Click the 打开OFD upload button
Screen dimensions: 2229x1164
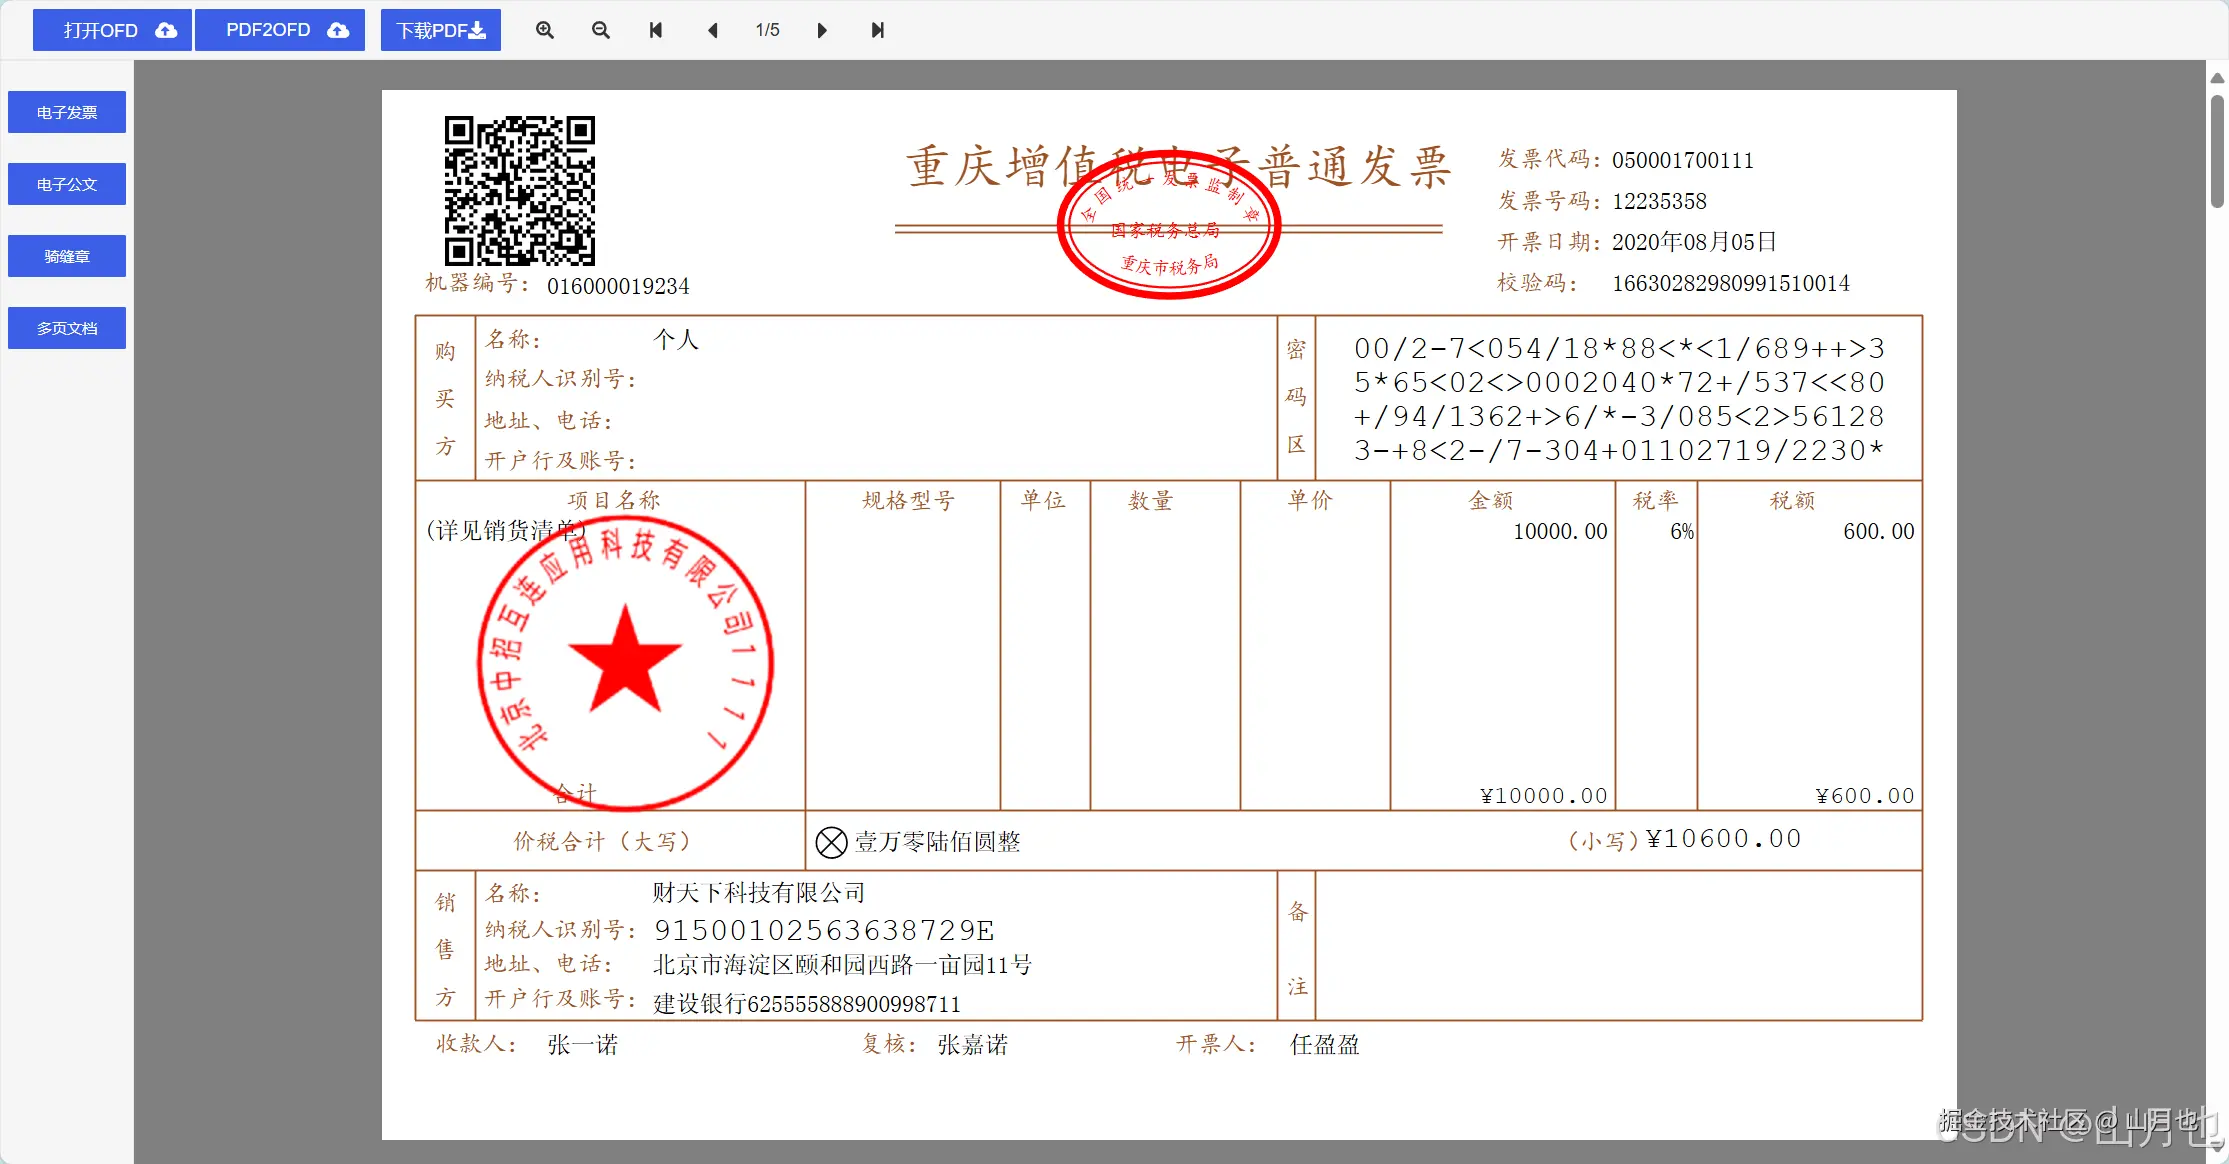pyautogui.click(x=112, y=30)
